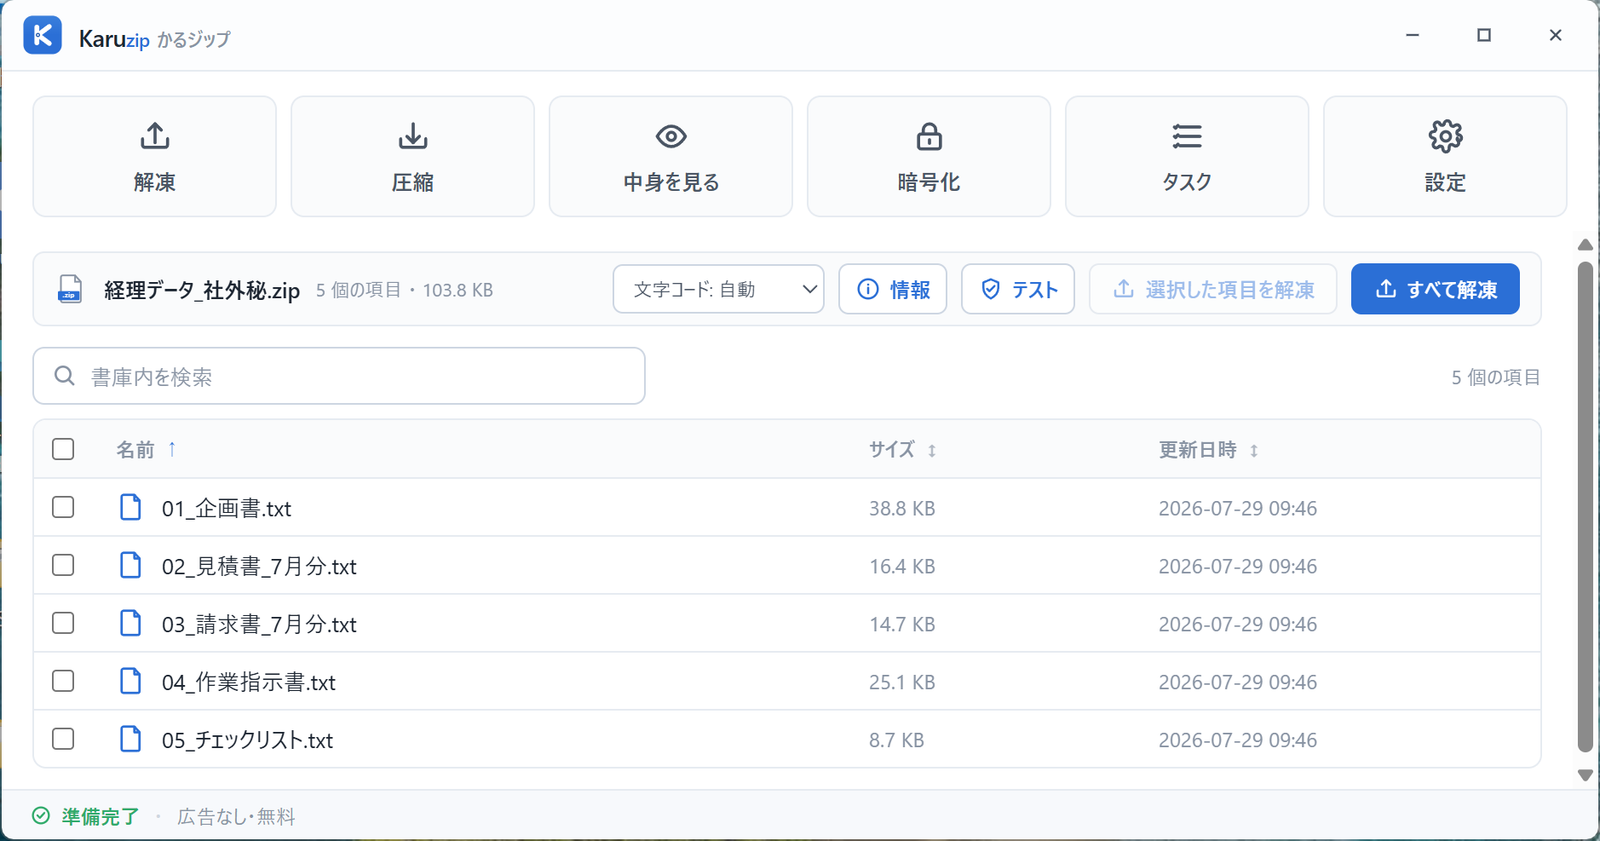Focus the 書庫内を検索 search field
Viewport: 1600px width, 841px height.
pos(339,376)
